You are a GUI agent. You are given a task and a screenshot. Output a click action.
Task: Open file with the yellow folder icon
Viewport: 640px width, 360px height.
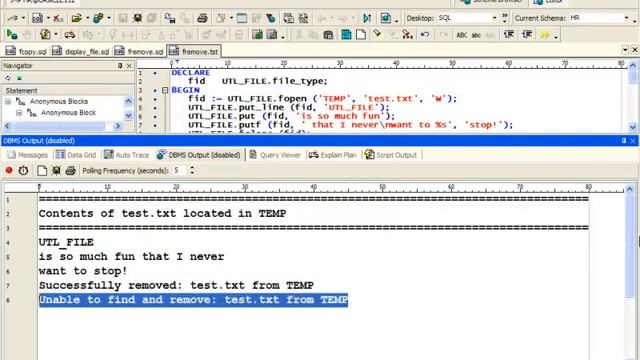tap(76, 18)
